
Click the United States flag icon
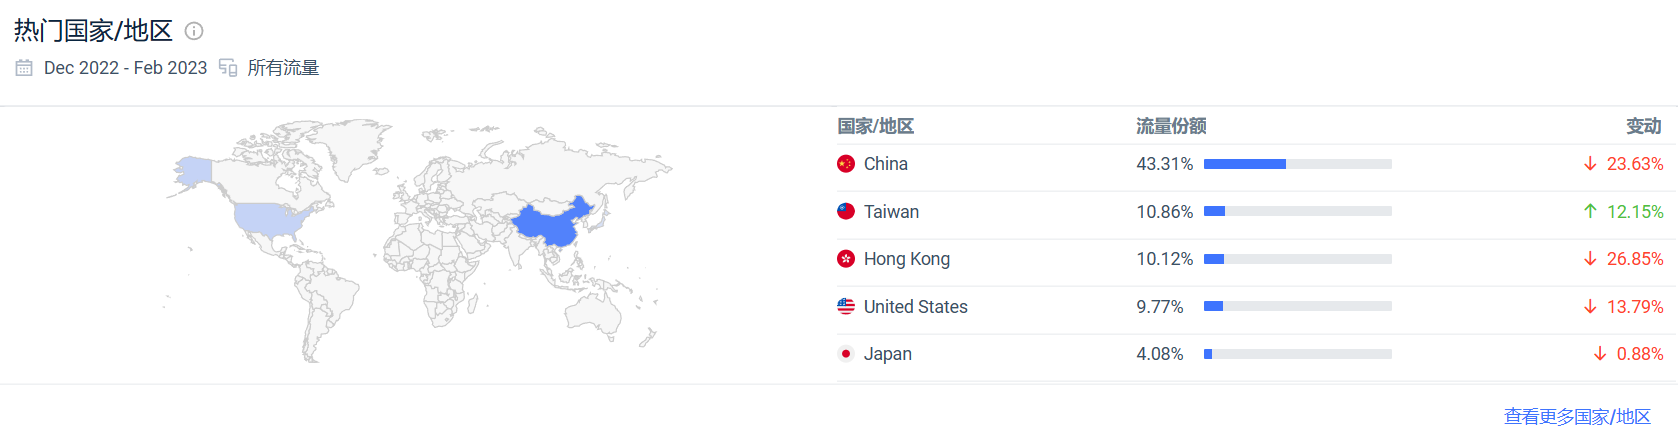pyautogui.click(x=846, y=307)
